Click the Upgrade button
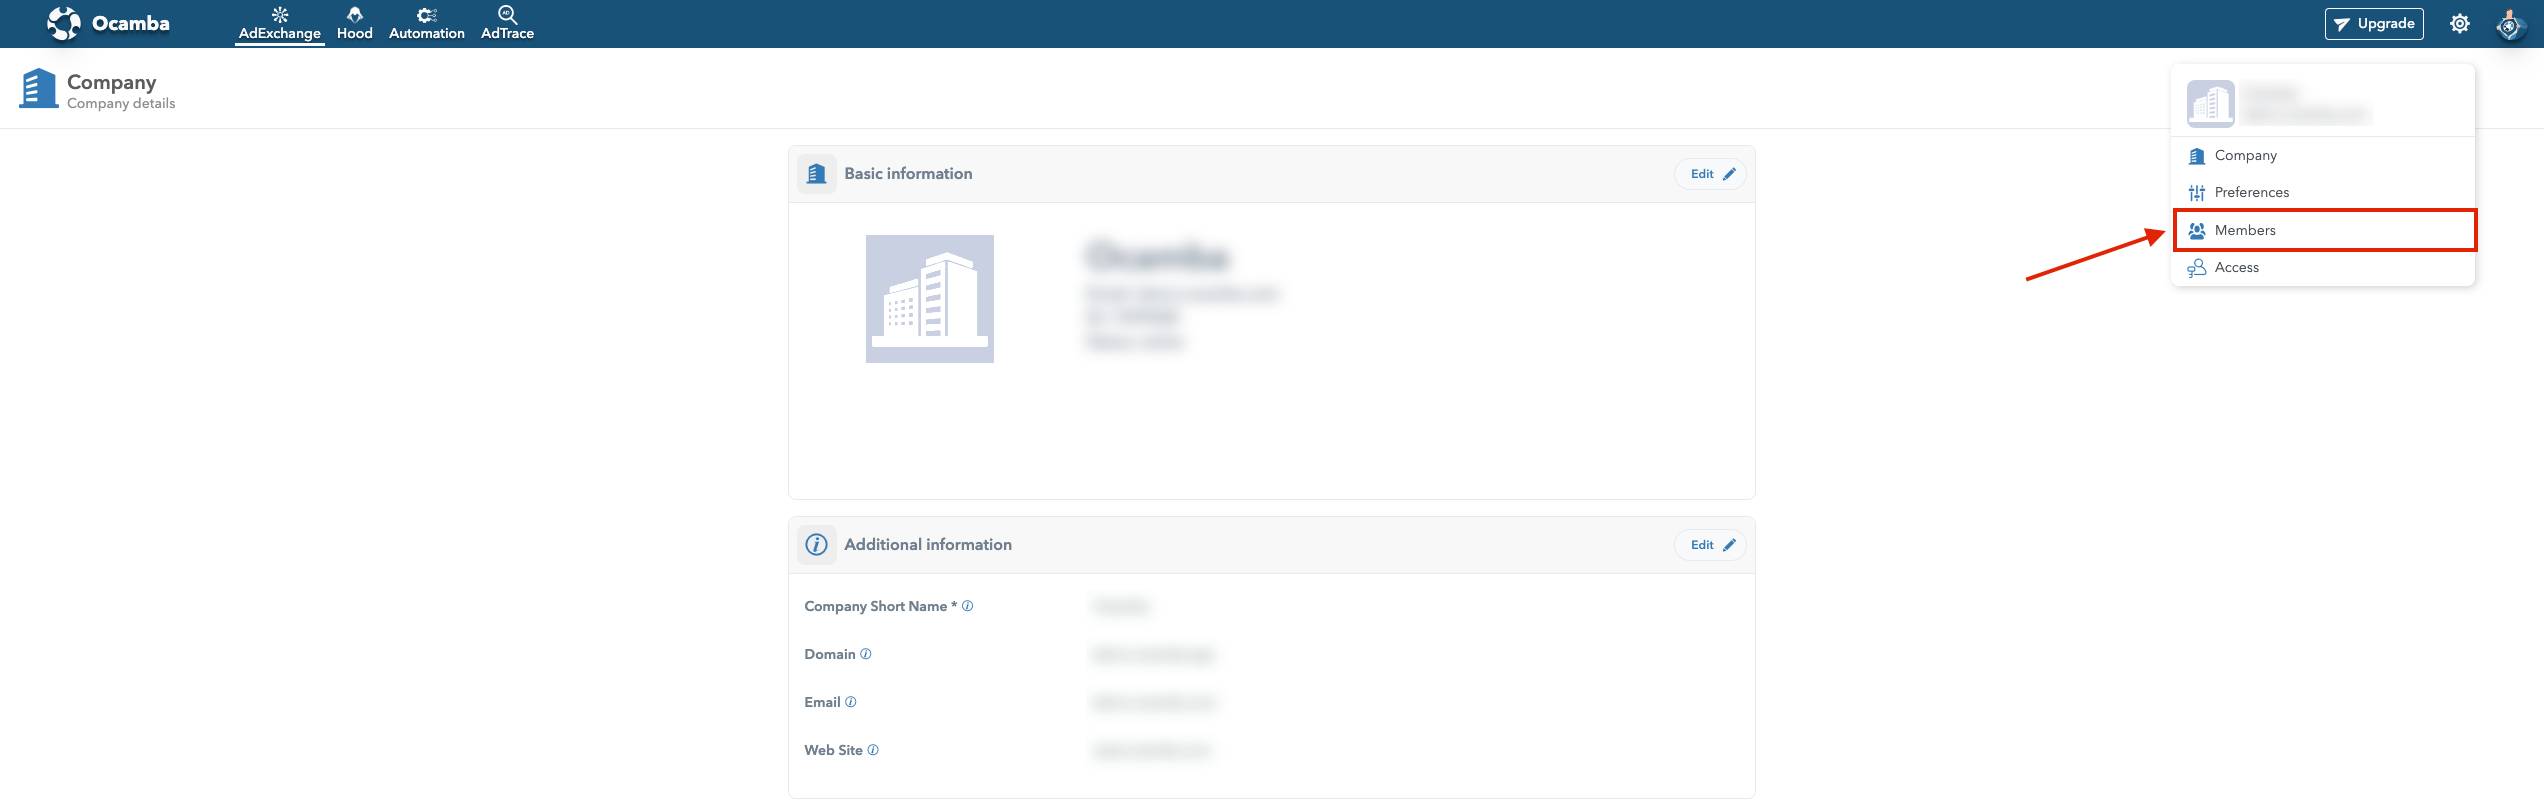This screenshot has width=2544, height=805. tap(2373, 24)
